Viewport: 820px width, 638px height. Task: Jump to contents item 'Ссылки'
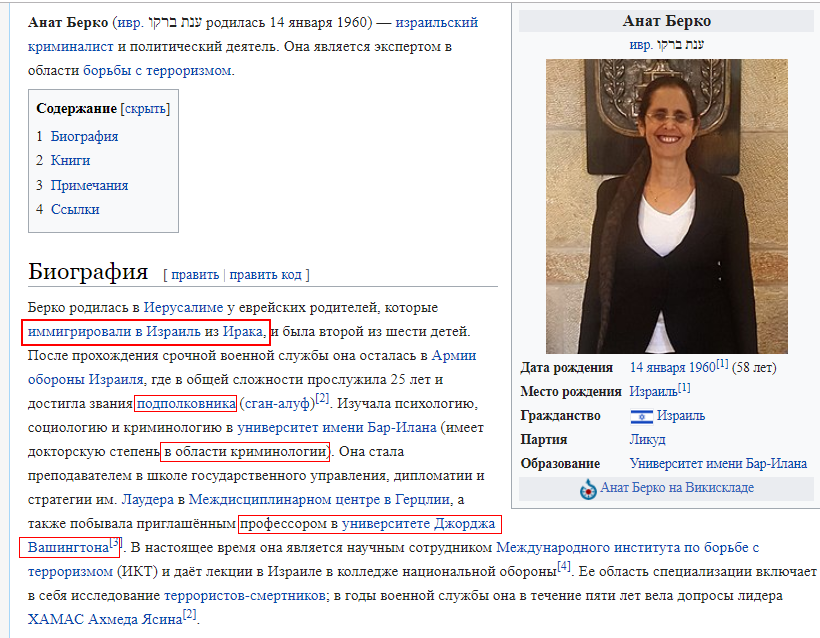coord(75,209)
